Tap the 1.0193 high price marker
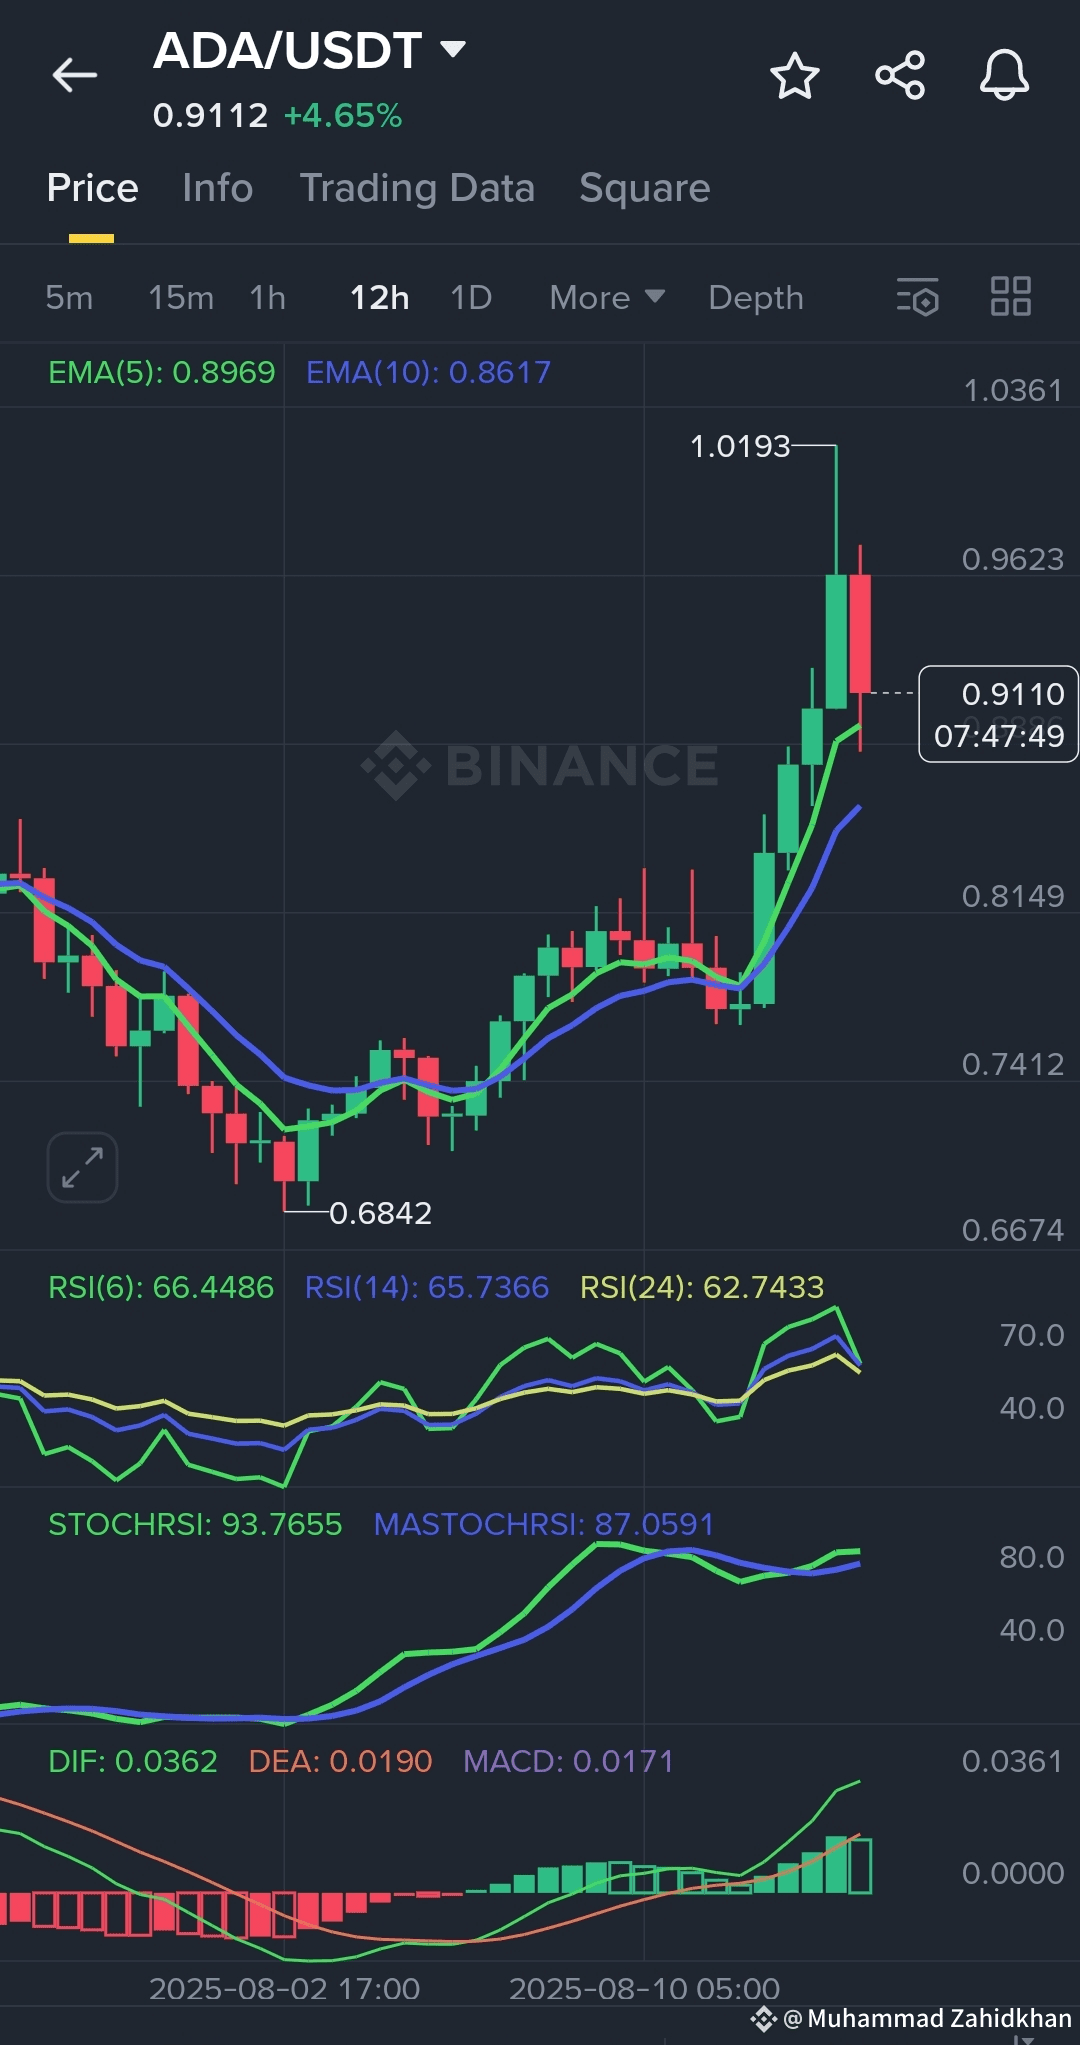 point(740,446)
